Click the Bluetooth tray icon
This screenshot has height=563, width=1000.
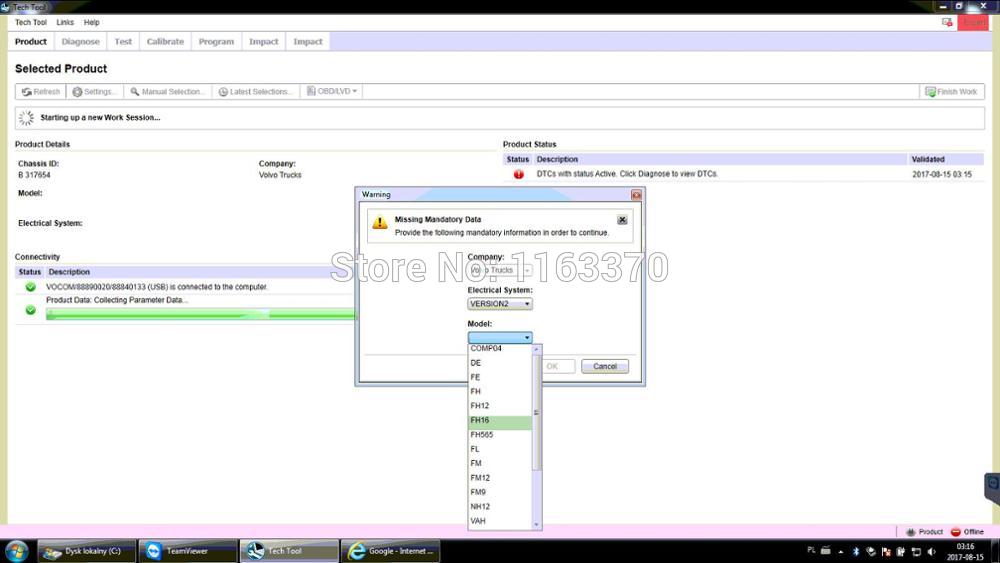856,552
